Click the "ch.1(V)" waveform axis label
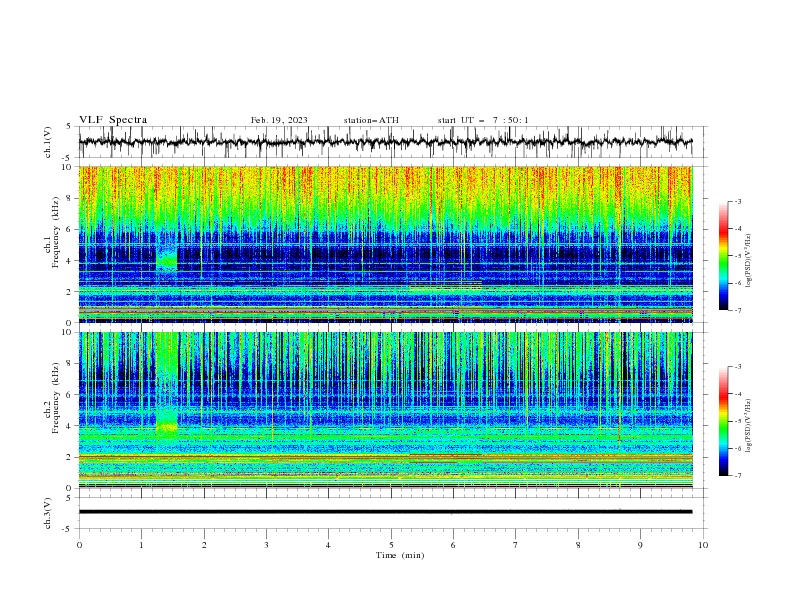The width and height of the screenshot is (792, 612). tap(48, 142)
